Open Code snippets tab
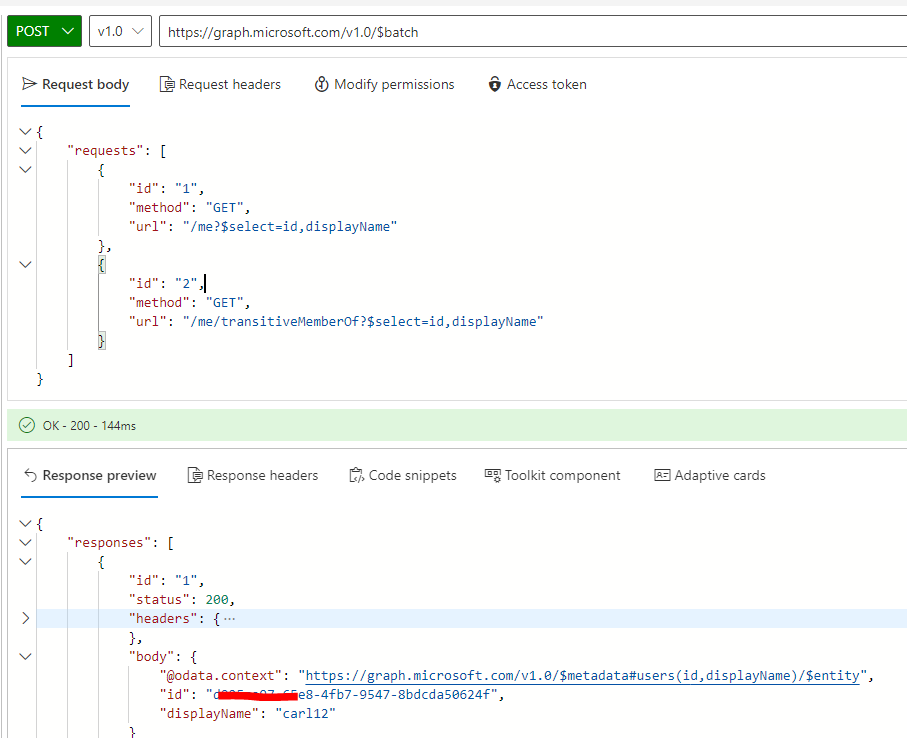The width and height of the screenshot is (907, 738). [403, 475]
